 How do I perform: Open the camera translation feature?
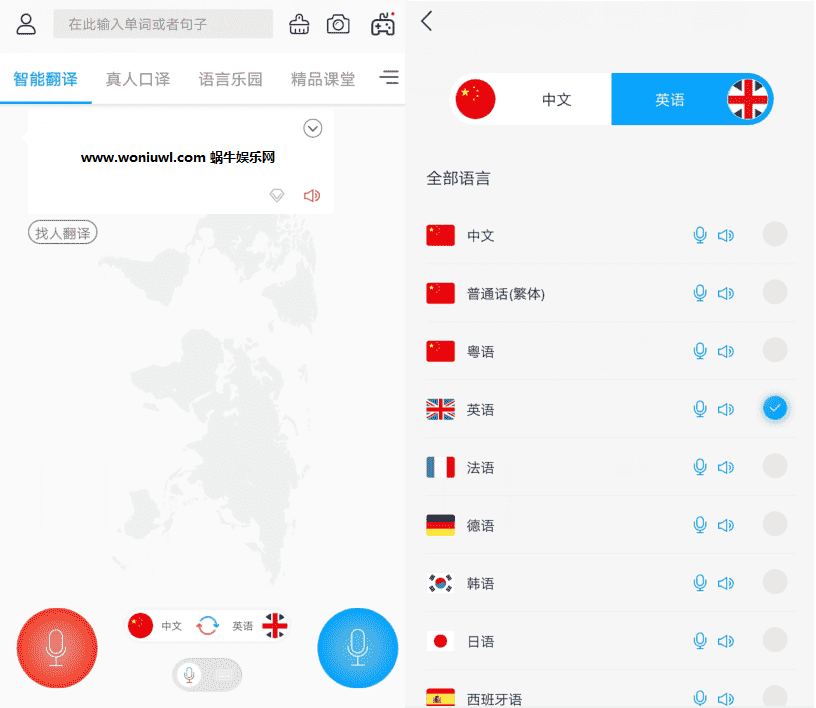tap(338, 24)
